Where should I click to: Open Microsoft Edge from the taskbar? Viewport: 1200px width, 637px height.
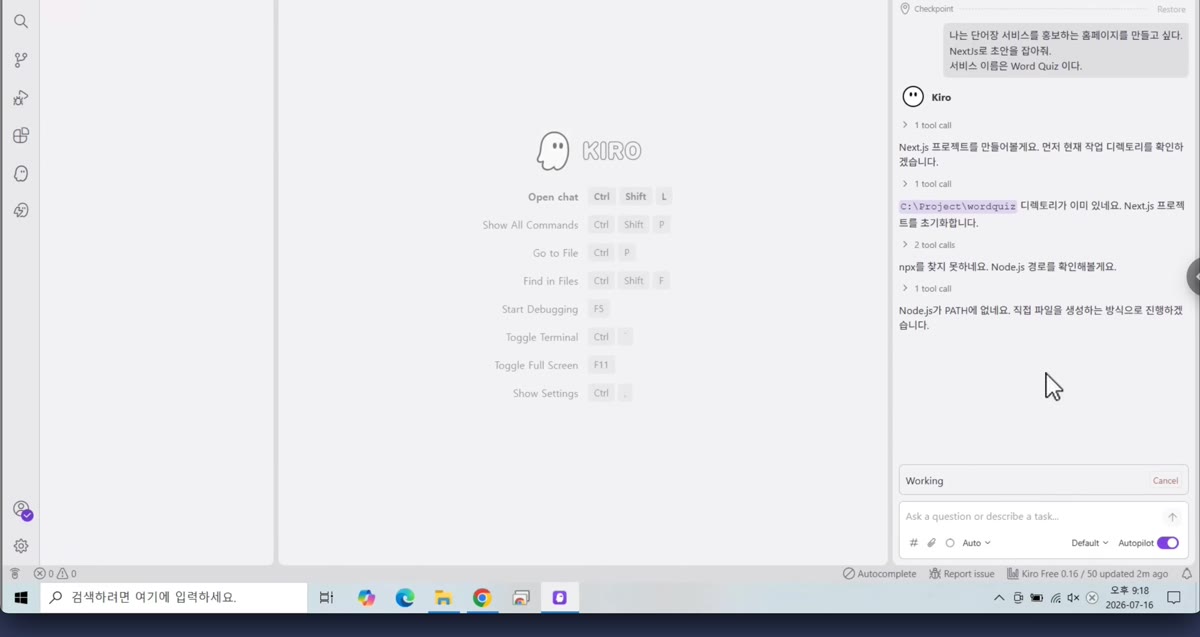404,598
